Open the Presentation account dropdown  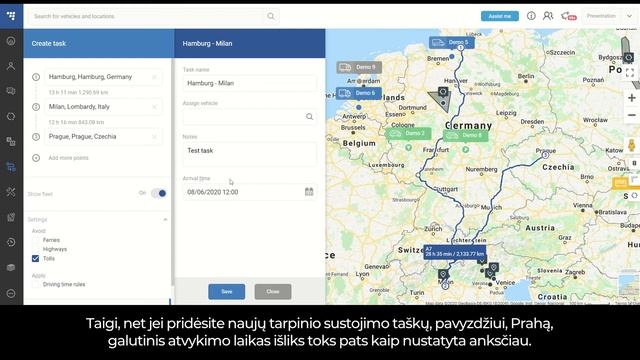click(610, 16)
